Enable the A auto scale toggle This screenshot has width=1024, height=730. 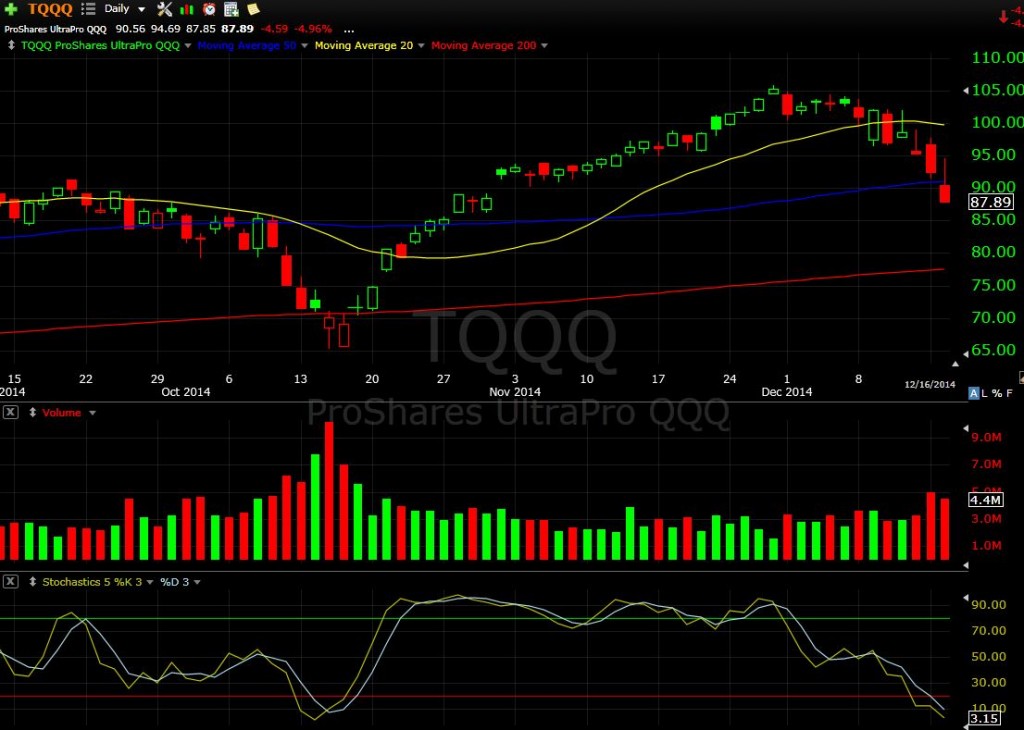pos(974,393)
